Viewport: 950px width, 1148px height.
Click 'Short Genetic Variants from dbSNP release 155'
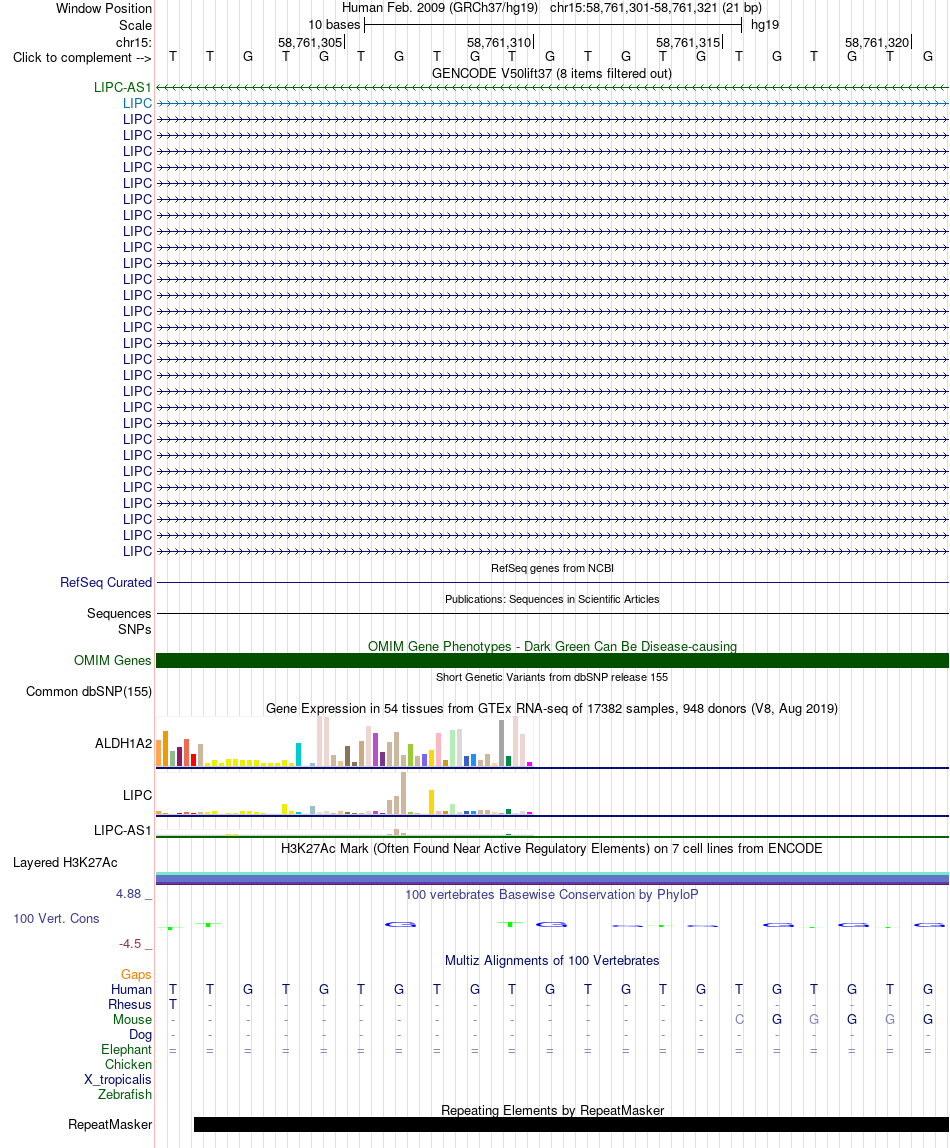pyautogui.click(x=552, y=677)
